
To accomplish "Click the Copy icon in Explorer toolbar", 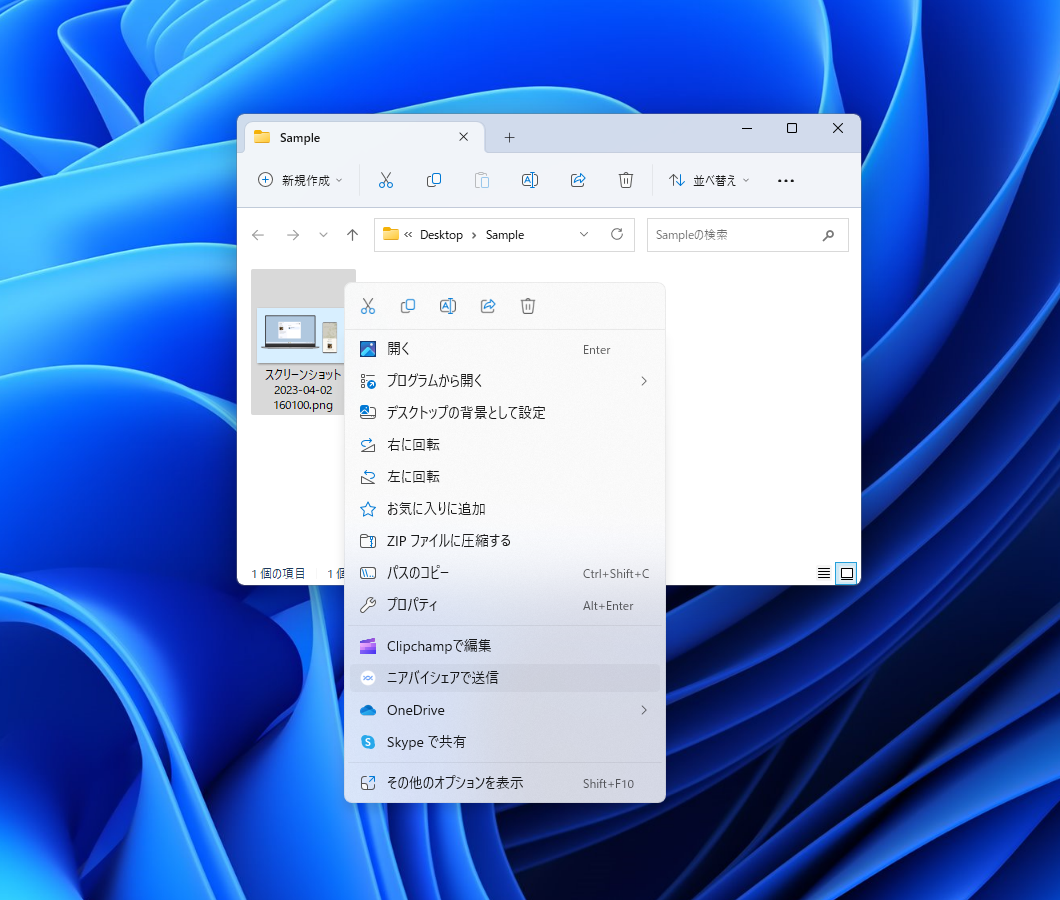I will 434,180.
